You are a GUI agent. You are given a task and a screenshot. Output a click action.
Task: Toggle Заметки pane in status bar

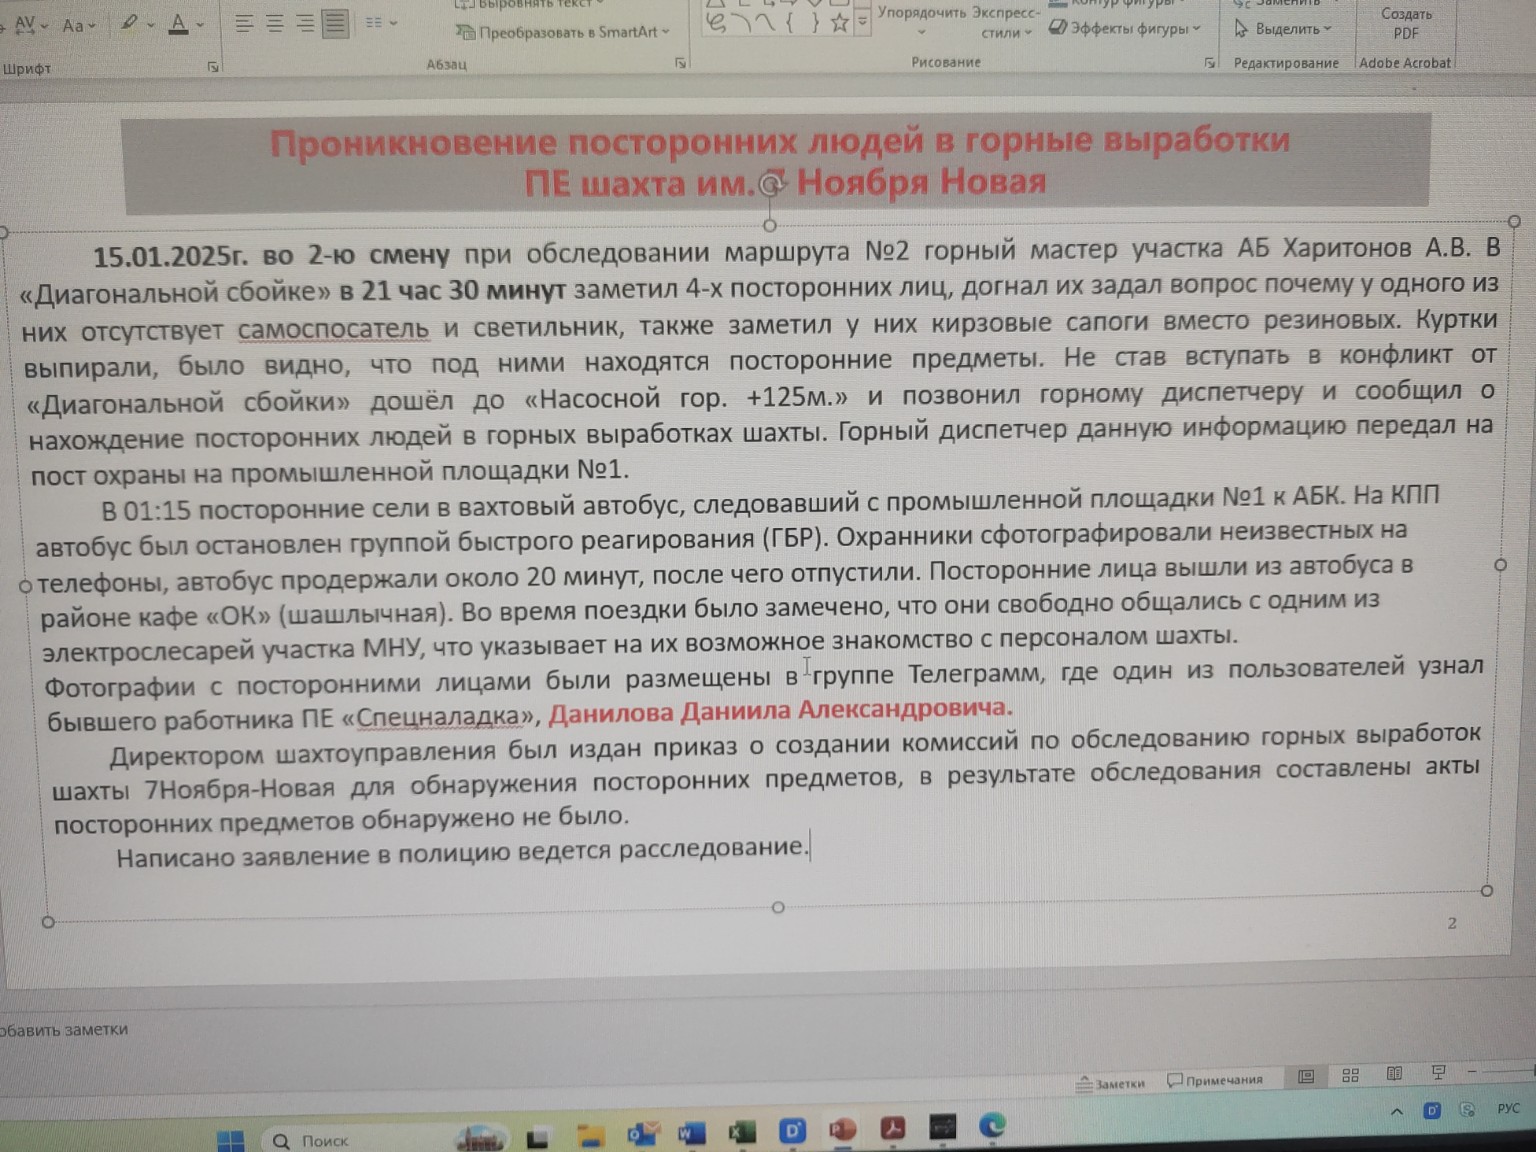(1112, 1079)
